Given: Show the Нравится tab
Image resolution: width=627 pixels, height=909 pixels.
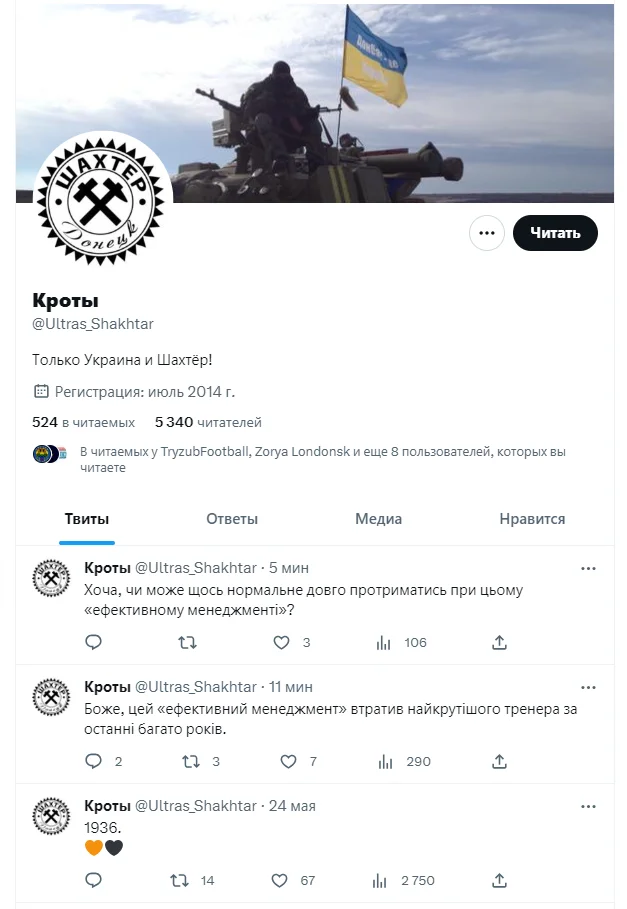Looking at the screenshot, I should click(x=532, y=519).
